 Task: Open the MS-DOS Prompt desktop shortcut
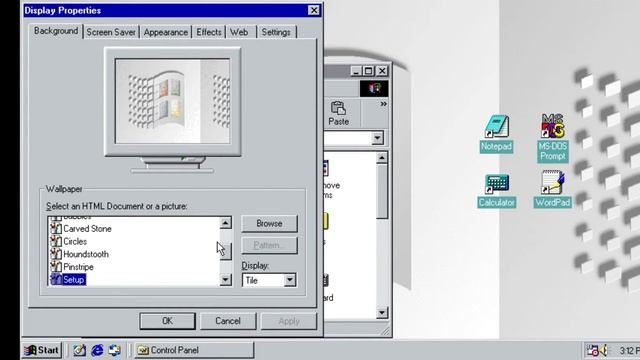[553, 138]
